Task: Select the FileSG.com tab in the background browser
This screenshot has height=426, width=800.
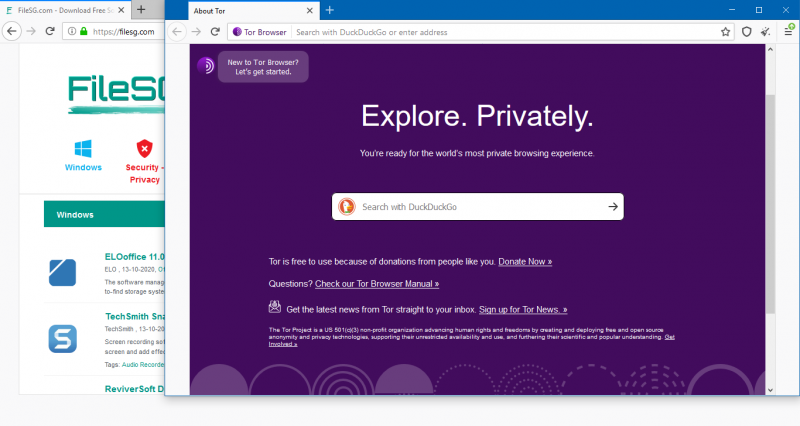Action: (x=65, y=10)
